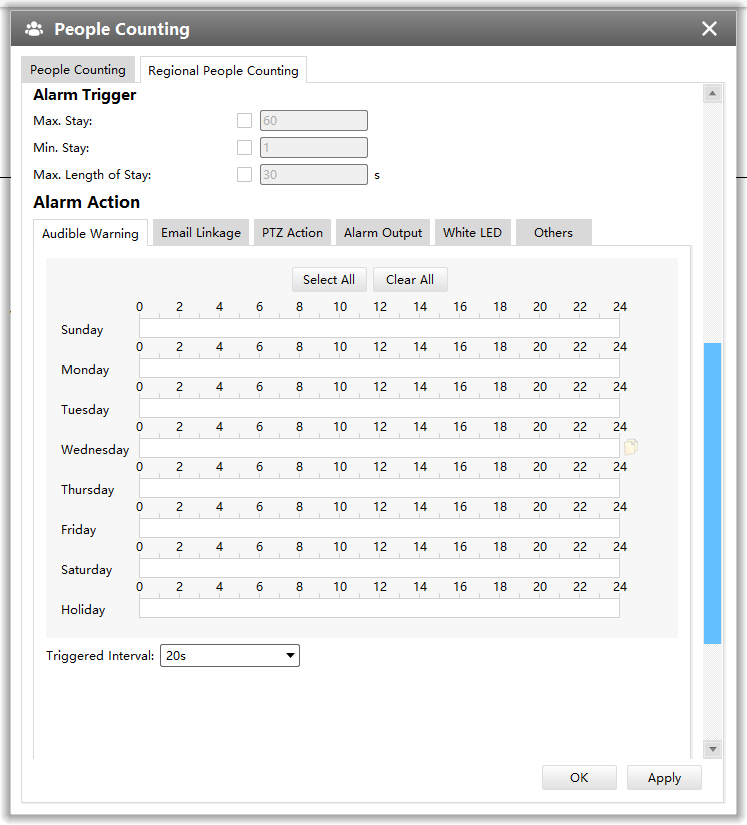Go to the PTZ Action tab
747x825 pixels.
pos(292,233)
